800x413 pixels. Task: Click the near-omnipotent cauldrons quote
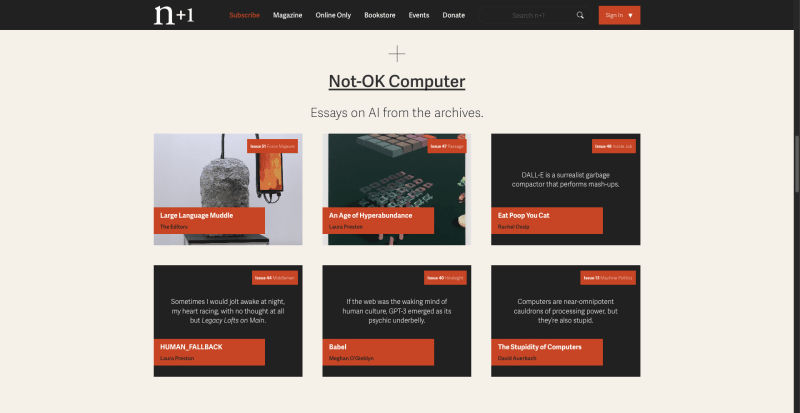click(x=565, y=311)
